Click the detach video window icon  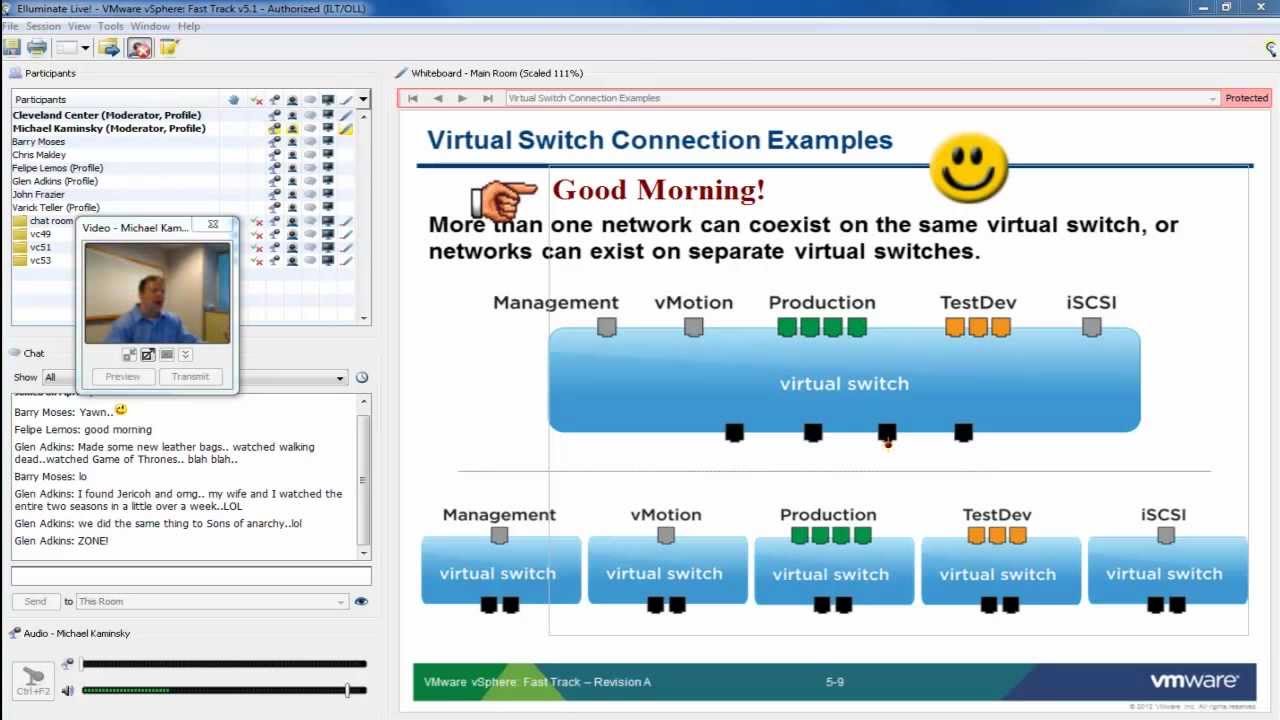(x=148, y=355)
